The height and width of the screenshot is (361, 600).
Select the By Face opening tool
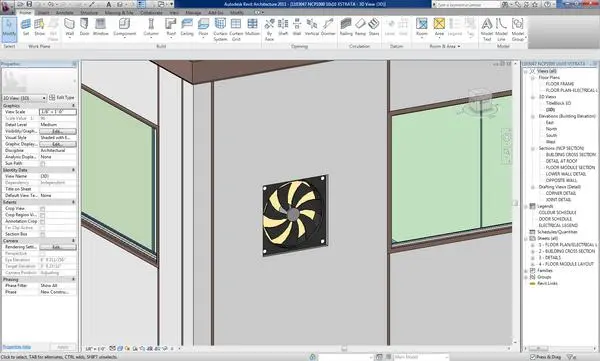point(269,30)
